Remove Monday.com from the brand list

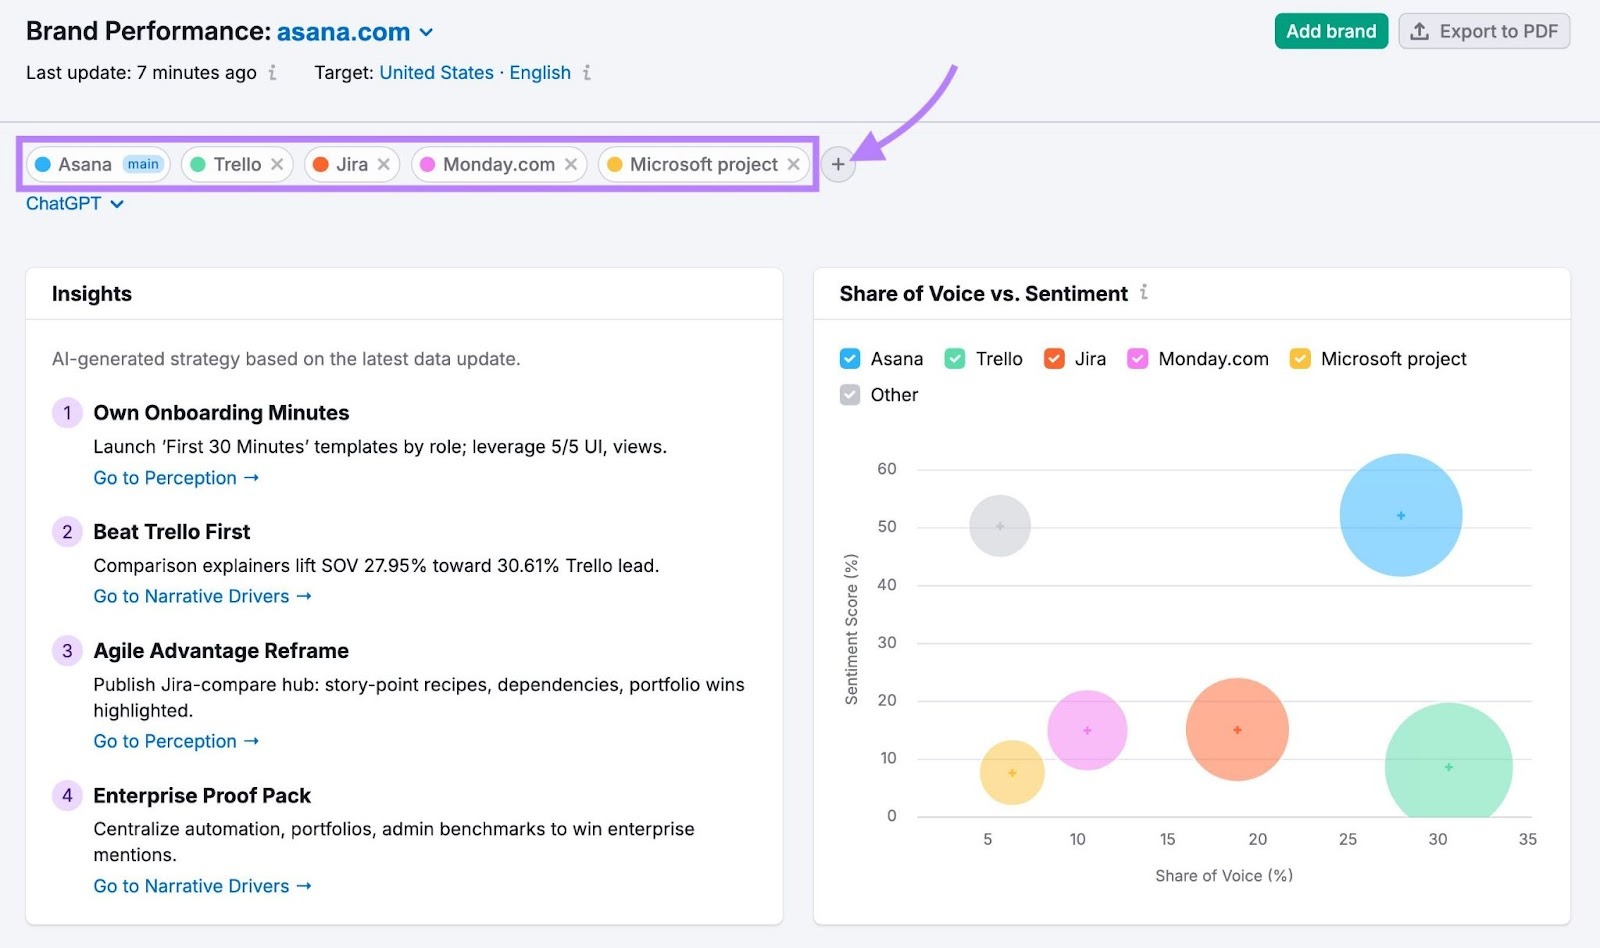click(571, 164)
